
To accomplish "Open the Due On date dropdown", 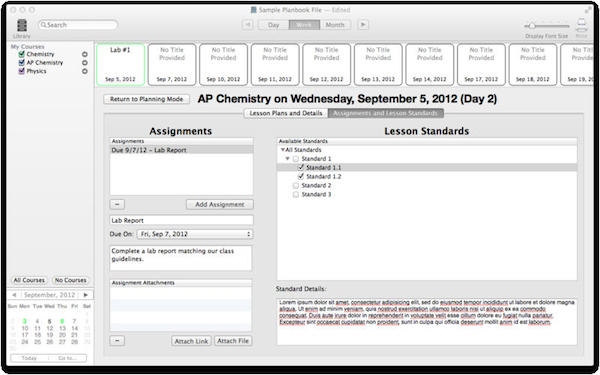I will click(x=195, y=234).
